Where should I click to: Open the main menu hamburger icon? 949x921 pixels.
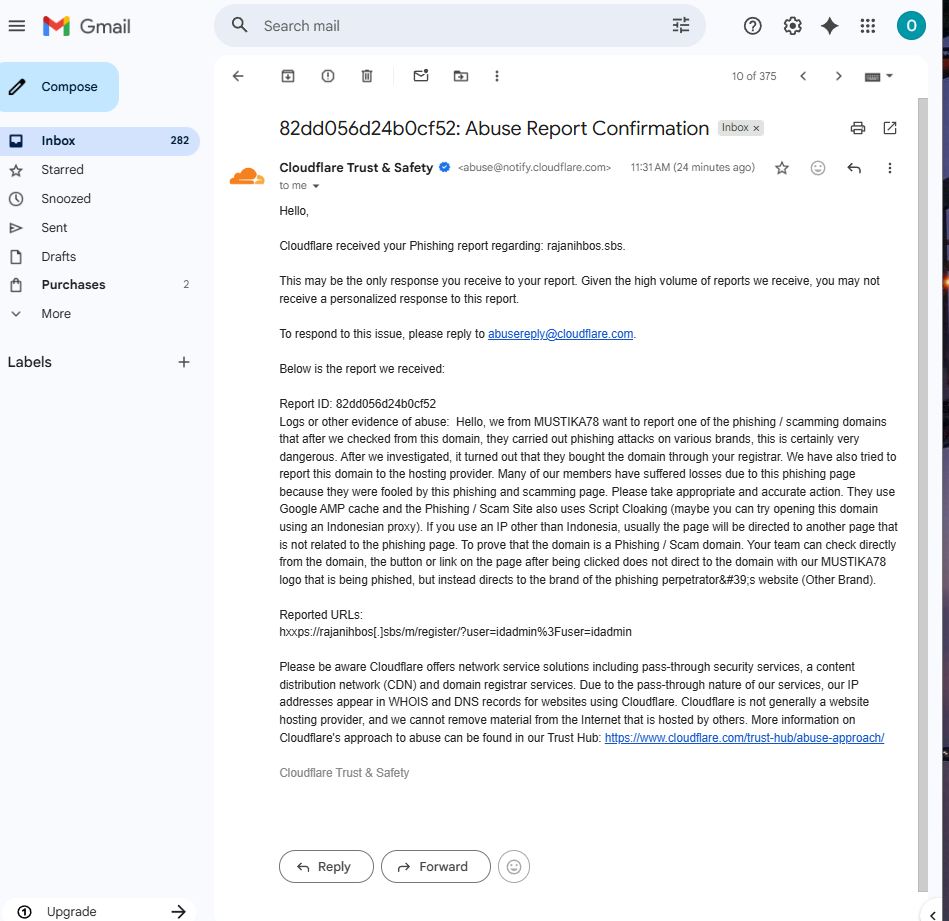(17, 26)
